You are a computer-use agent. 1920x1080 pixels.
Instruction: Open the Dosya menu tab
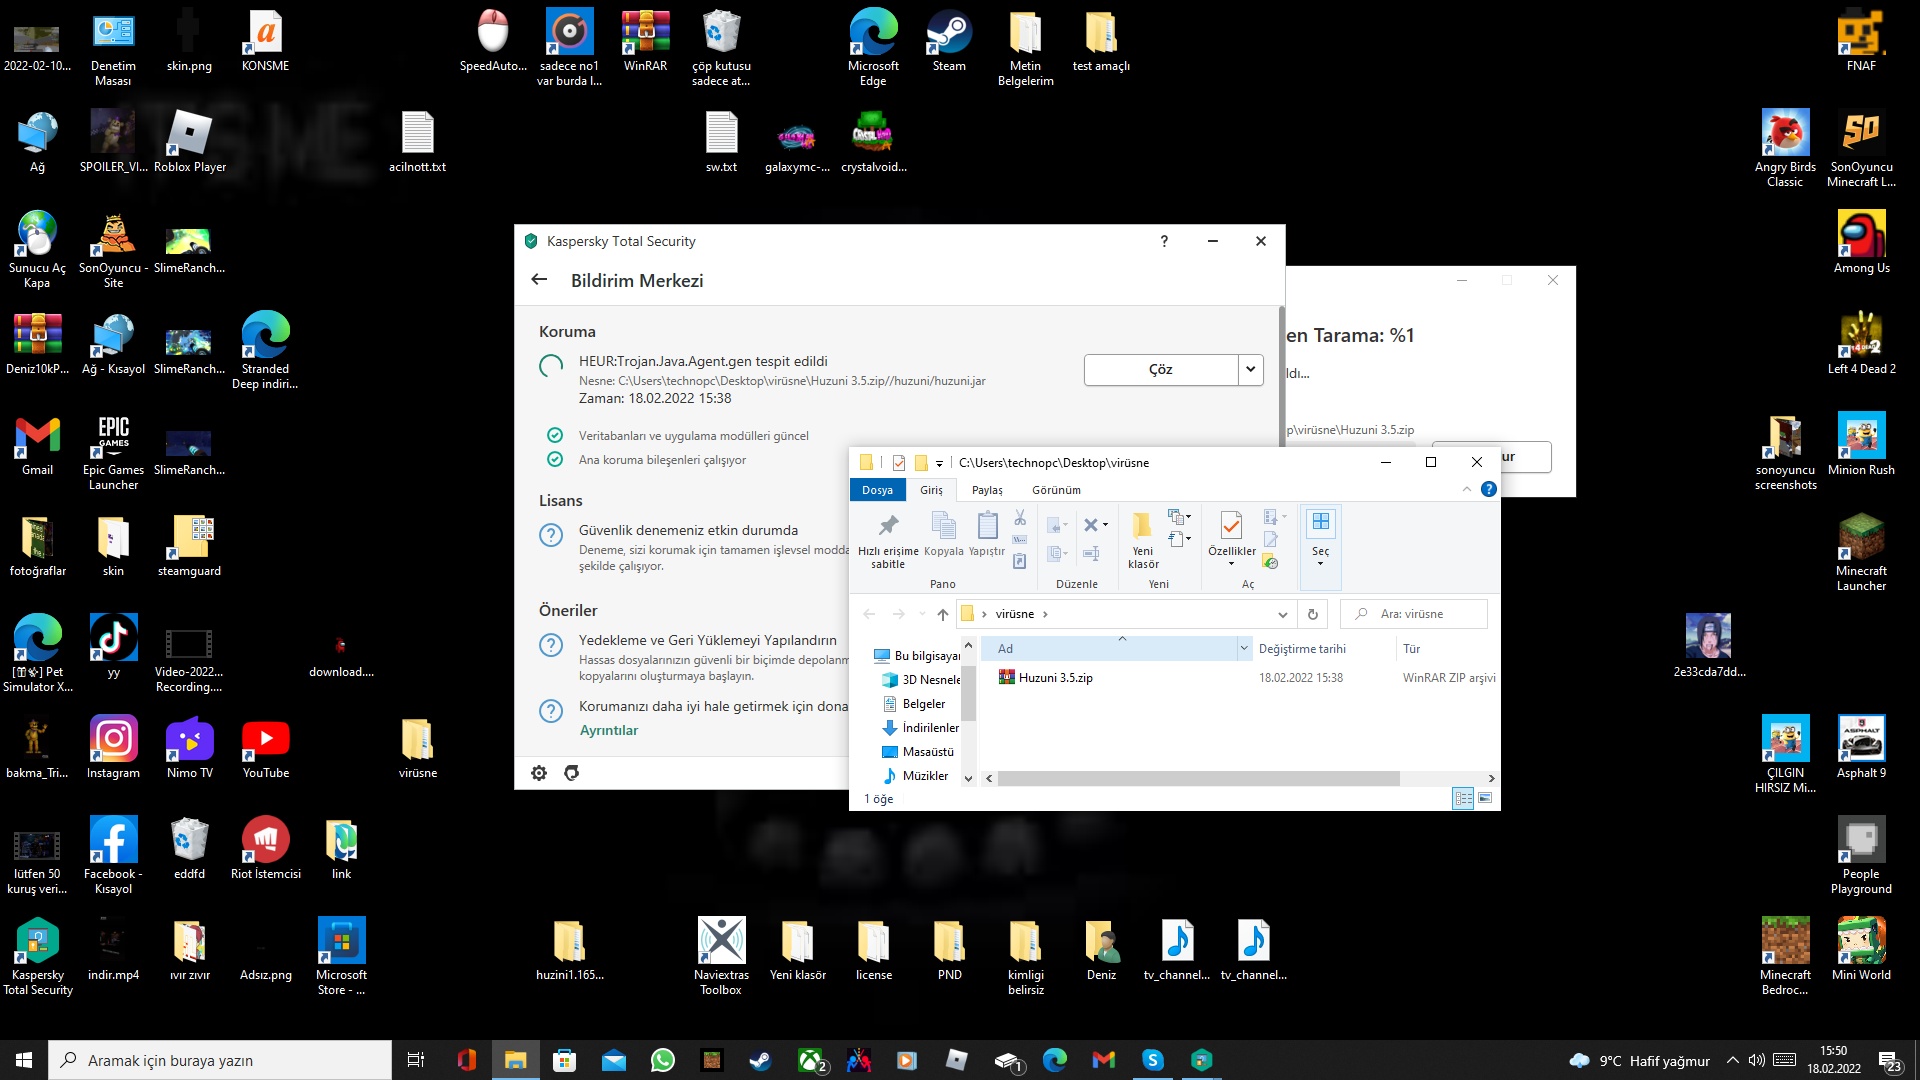pyautogui.click(x=877, y=490)
